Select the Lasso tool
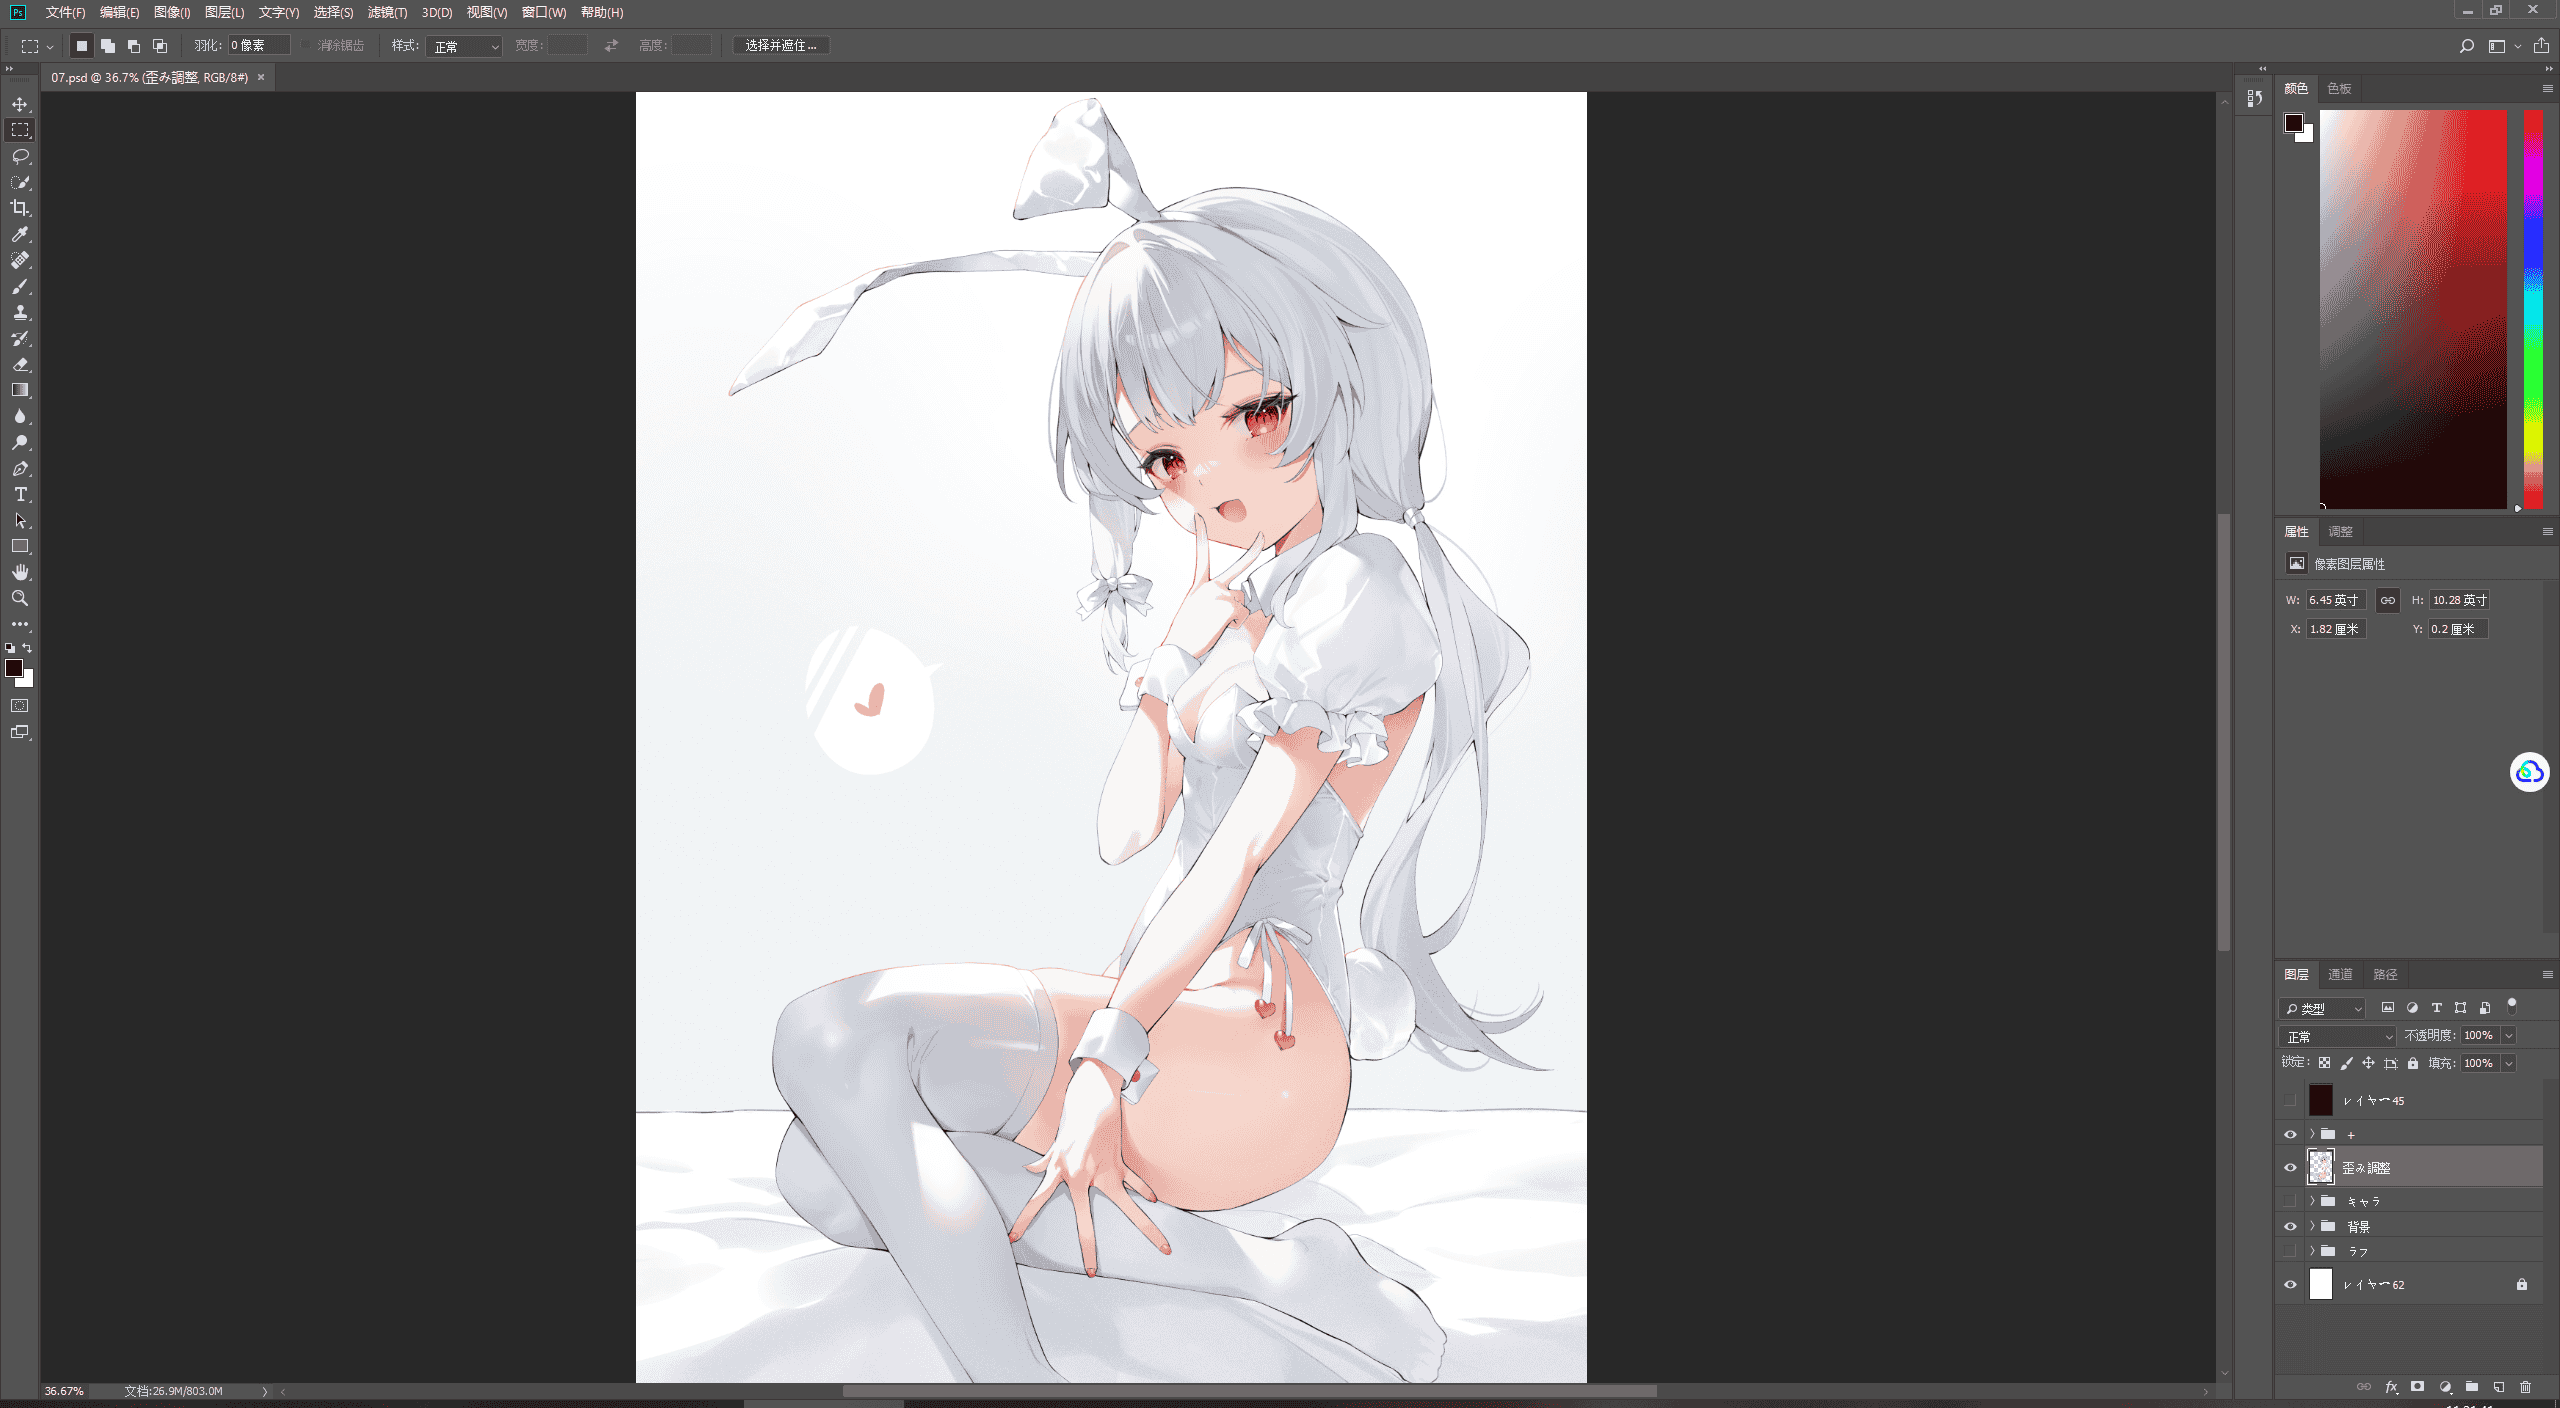Screen dimensions: 2560x1408 tap(20, 156)
